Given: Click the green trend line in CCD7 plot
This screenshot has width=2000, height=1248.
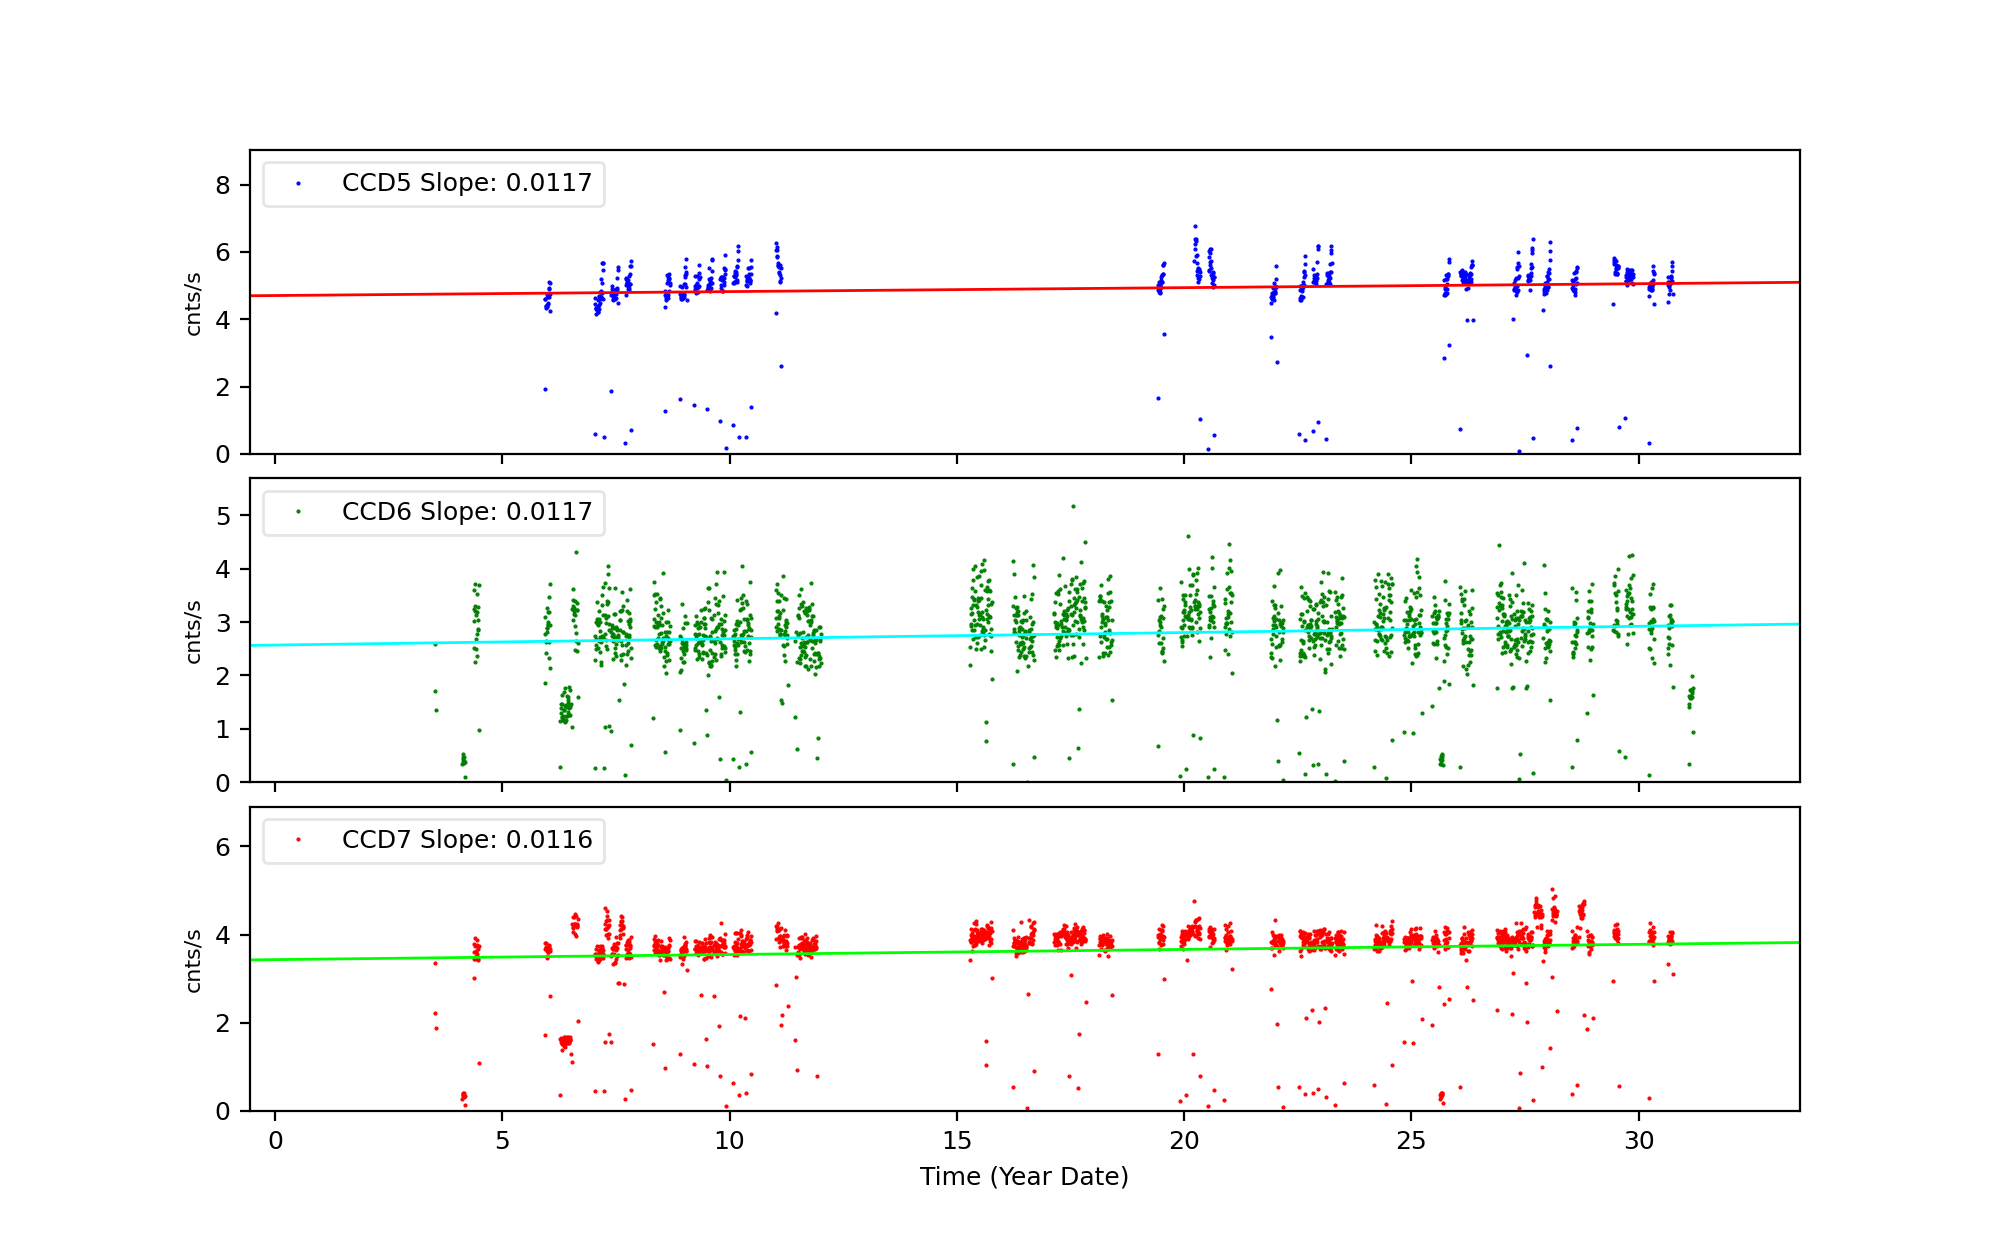Looking at the screenshot, I should (900, 953).
